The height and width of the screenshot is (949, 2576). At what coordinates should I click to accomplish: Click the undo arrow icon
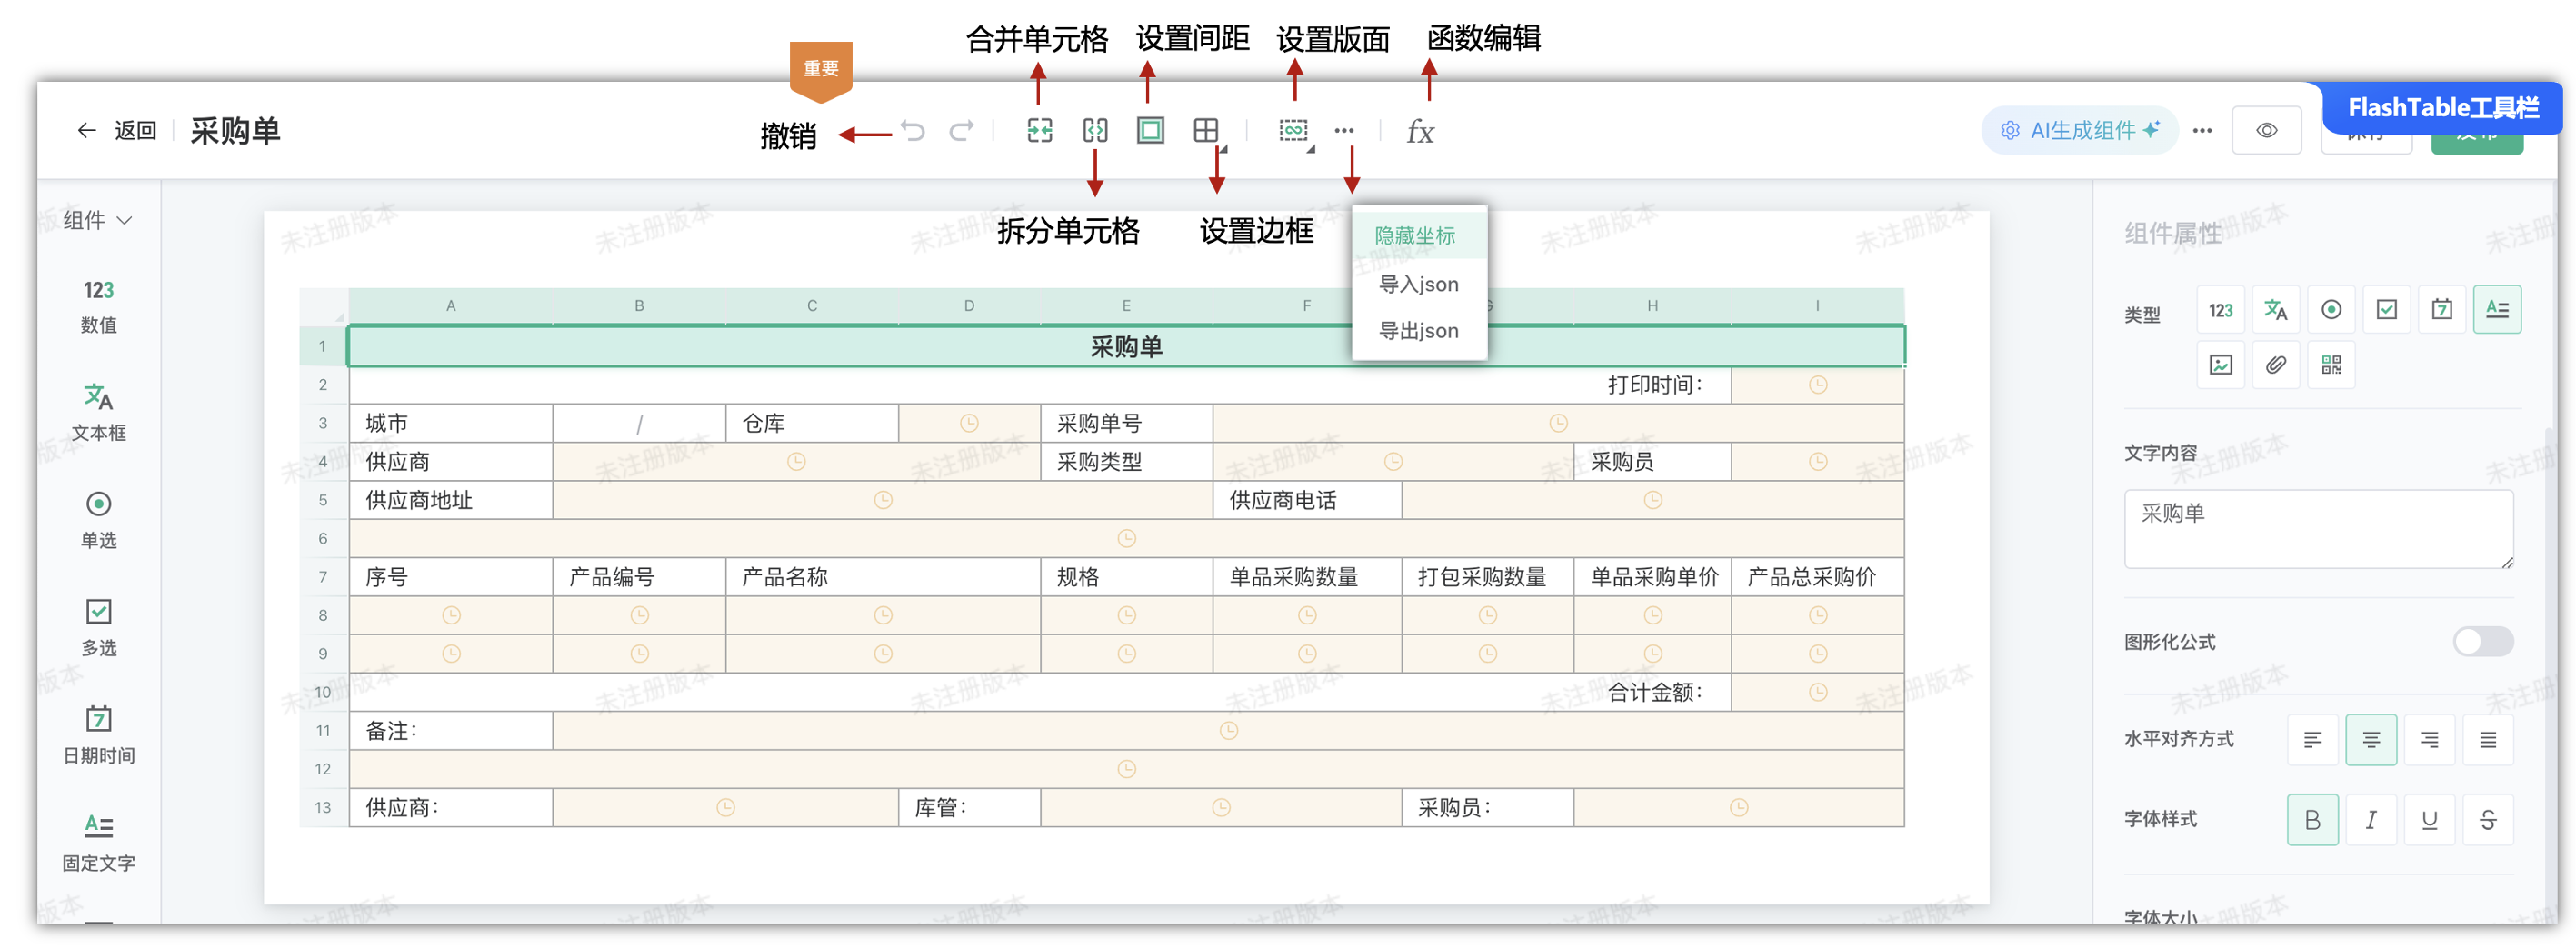[912, 131]
